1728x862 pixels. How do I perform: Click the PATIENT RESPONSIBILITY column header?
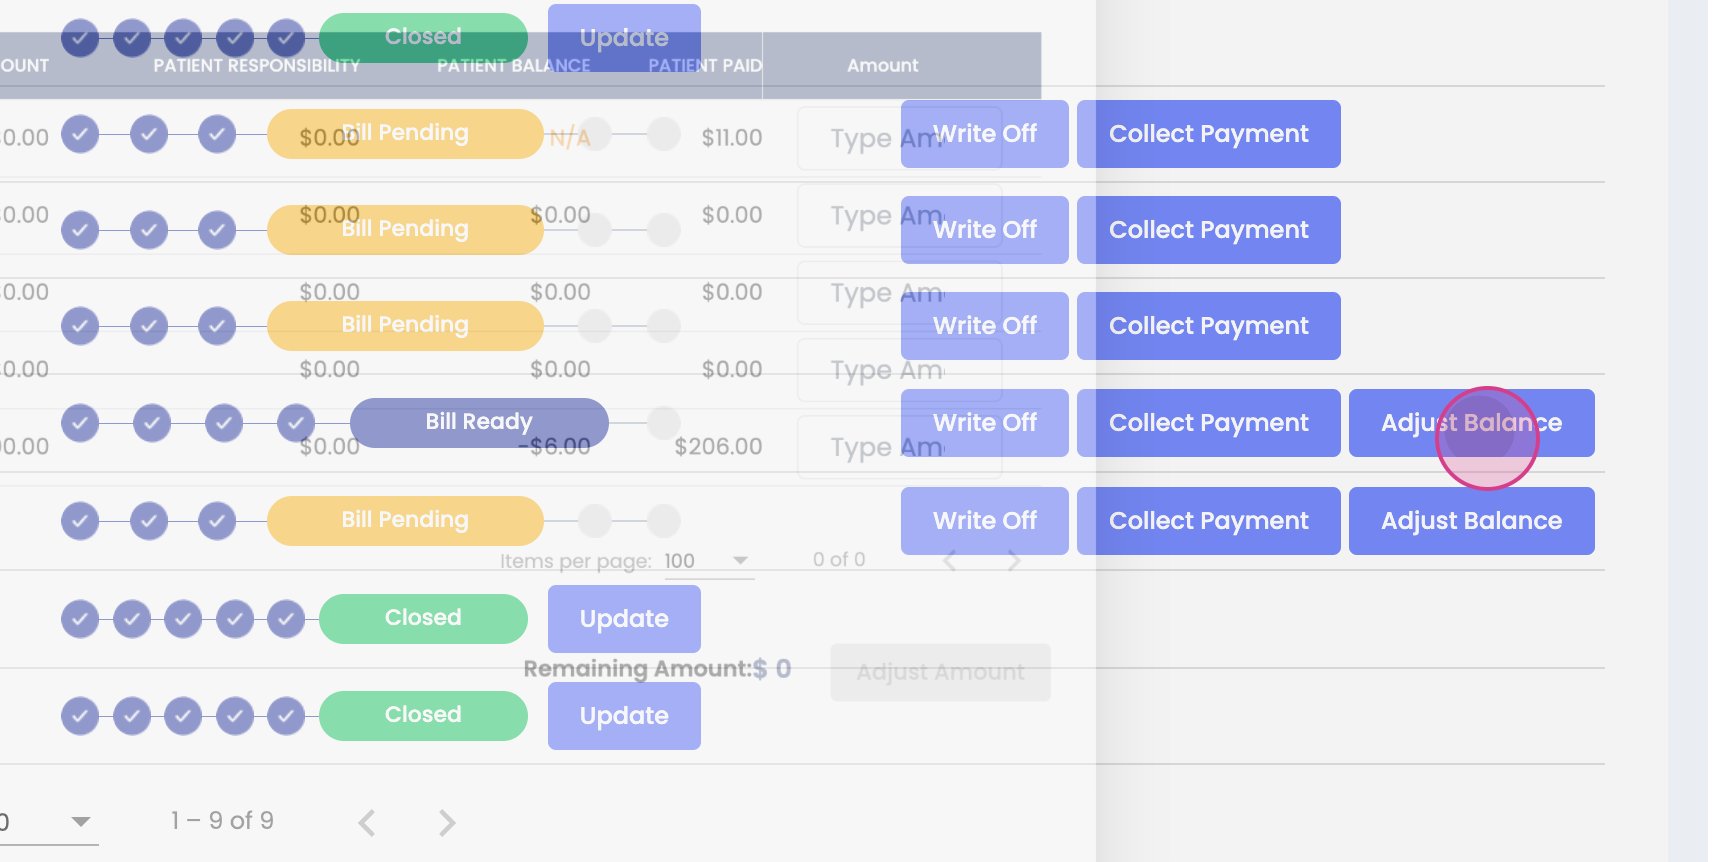(x=257, y=66)
